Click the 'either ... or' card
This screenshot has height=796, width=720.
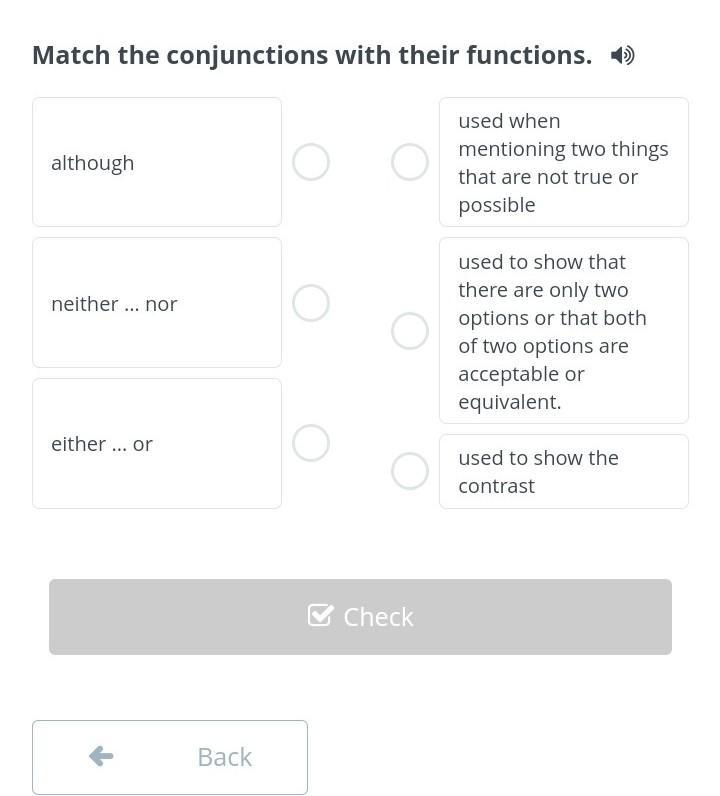(x=157, y=444)
